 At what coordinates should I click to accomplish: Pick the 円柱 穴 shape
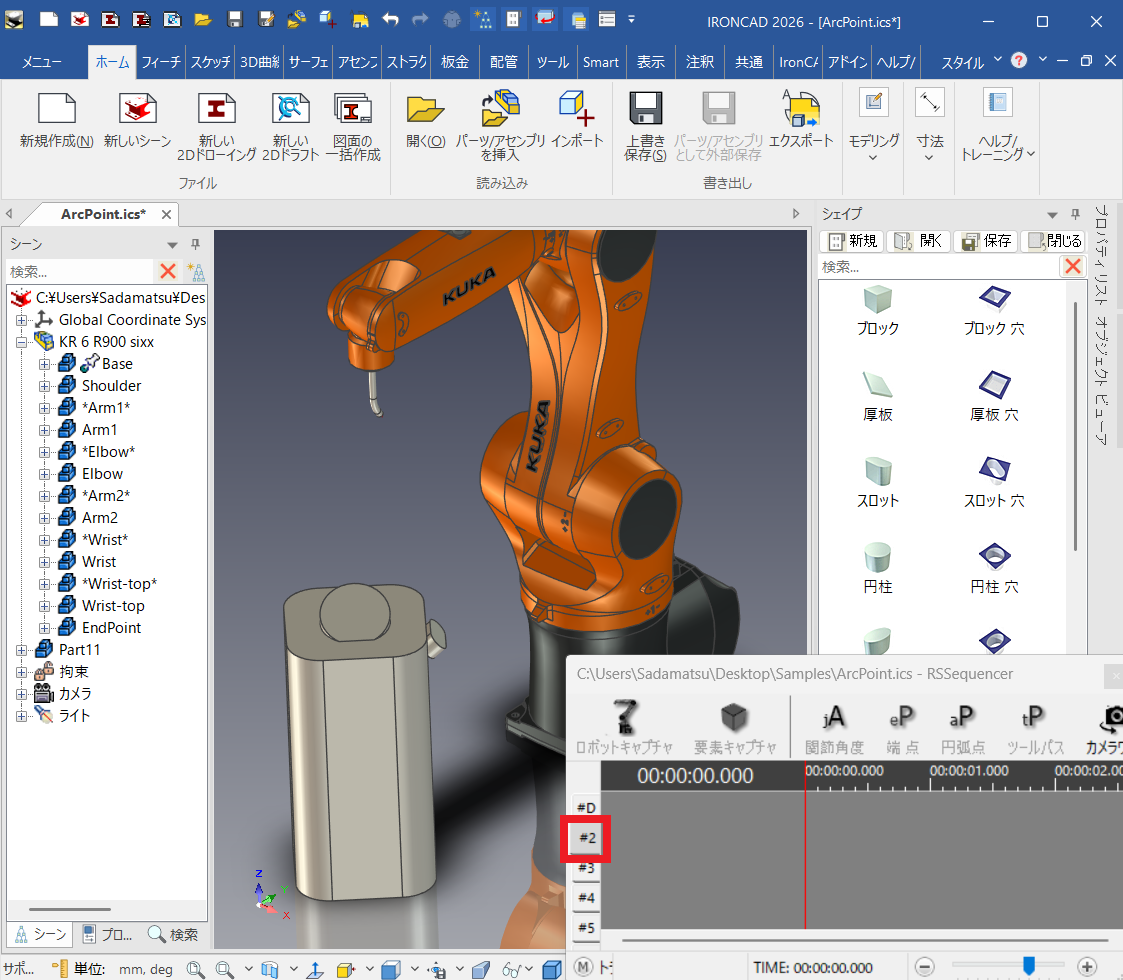[x=994, y=570]
